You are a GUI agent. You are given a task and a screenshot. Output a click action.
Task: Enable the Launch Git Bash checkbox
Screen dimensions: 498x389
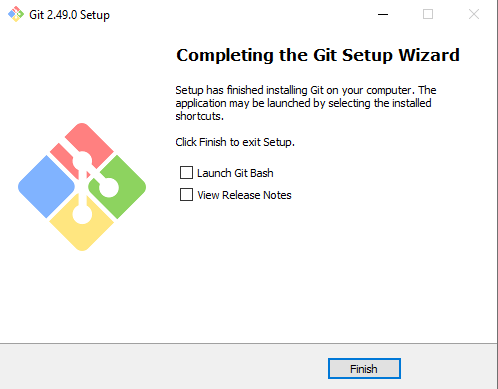pyautogui.click(x=186, y=173)
